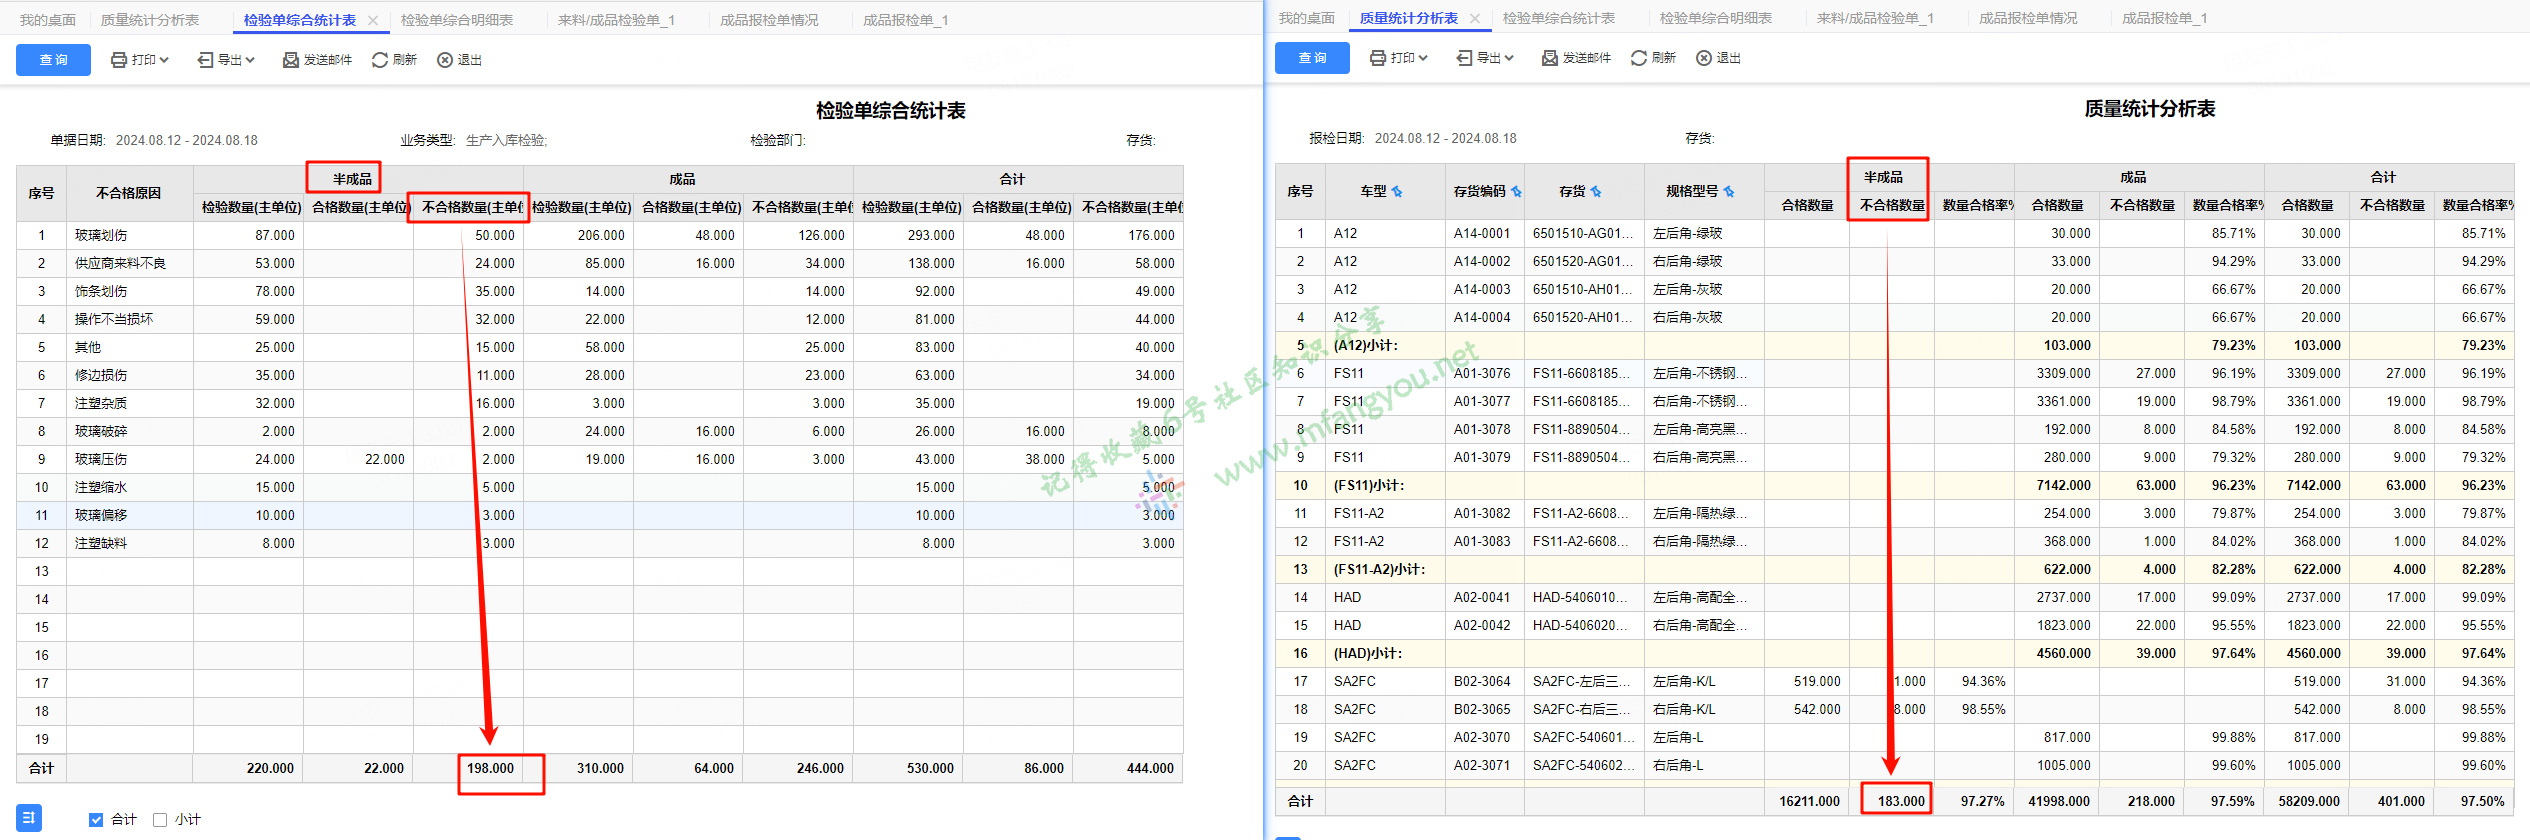Click the 业务类型 value 生产入库检验
The height and width of the screenshot is (840, 2530).
[x=506, y=140]
